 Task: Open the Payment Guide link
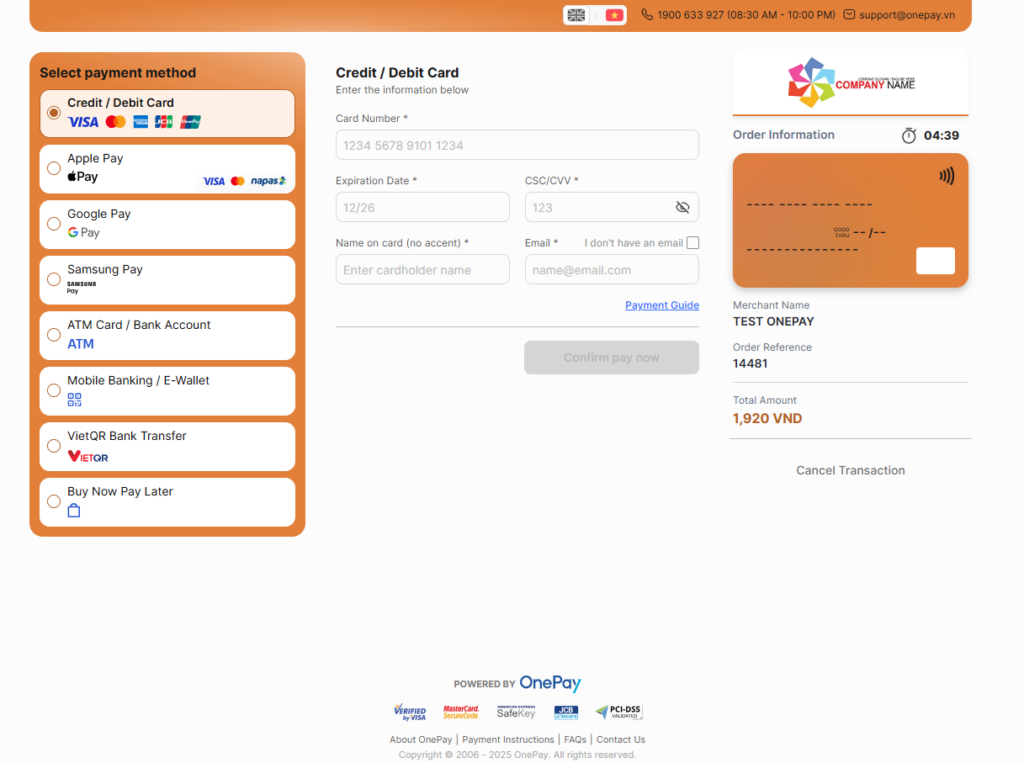pyautogui.click(x=662, y=304)
